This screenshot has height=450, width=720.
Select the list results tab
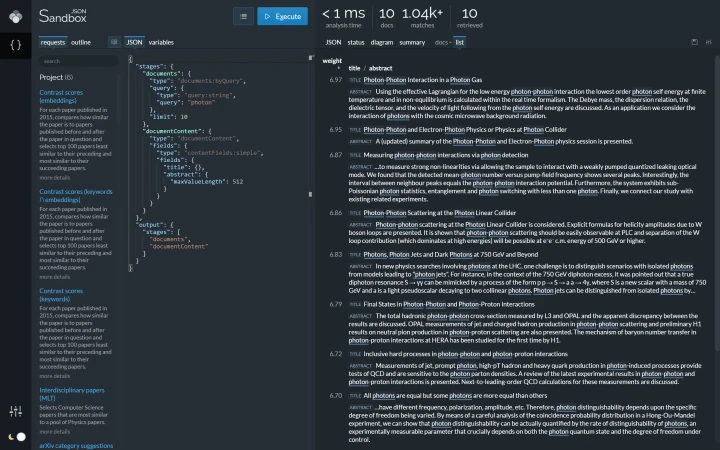pos(460,42)
